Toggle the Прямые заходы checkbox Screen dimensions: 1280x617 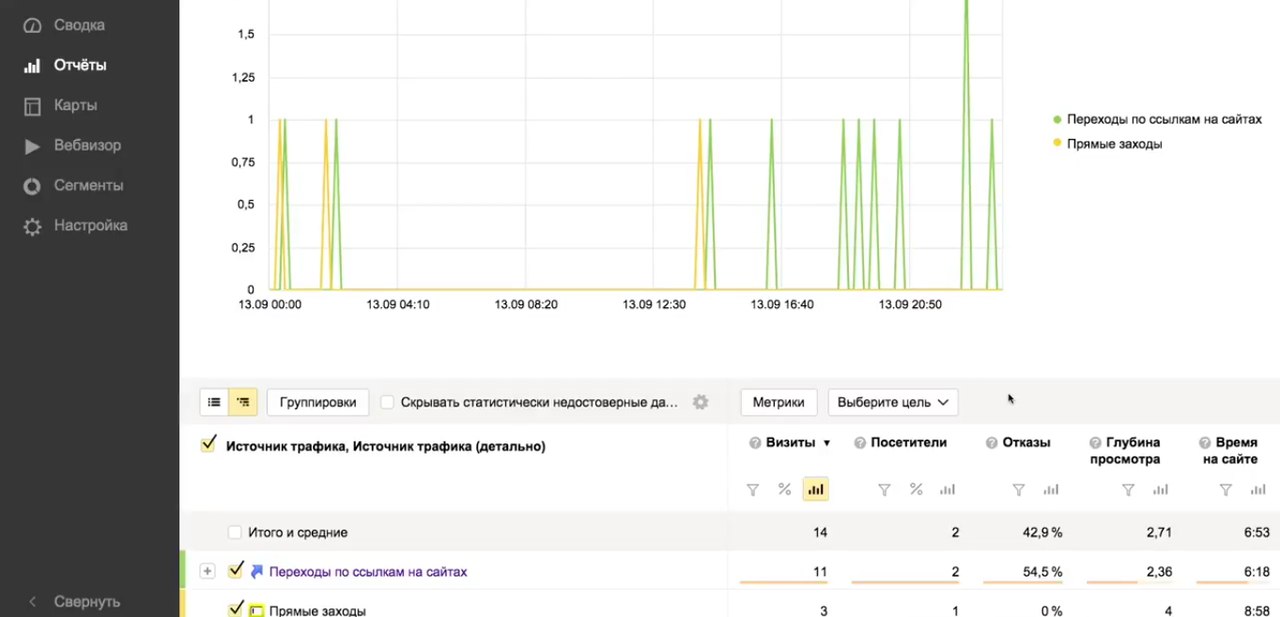[236, 609]
